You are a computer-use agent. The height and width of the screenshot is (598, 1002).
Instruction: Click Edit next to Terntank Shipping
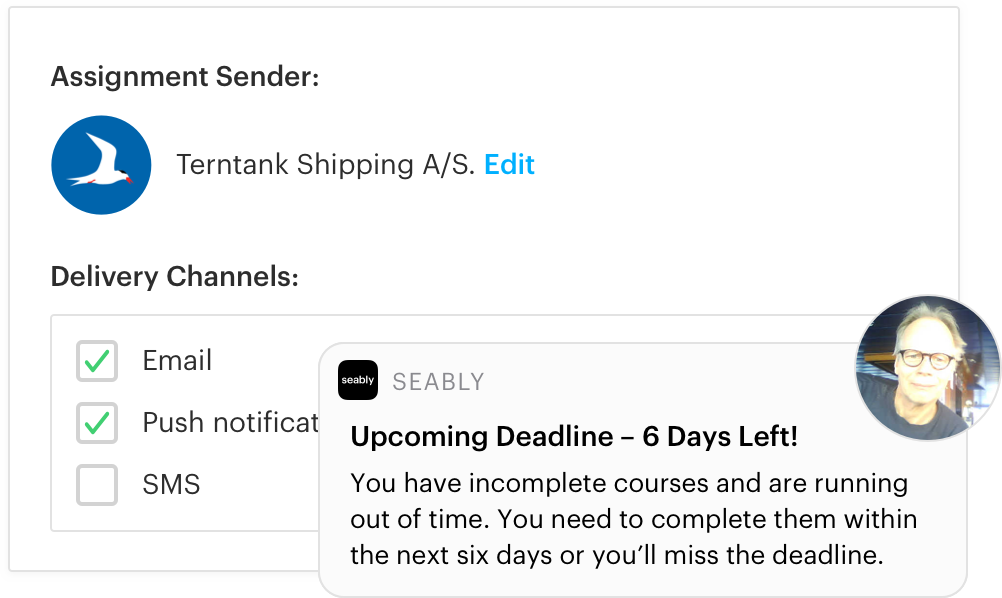click(x=509, y=165)
